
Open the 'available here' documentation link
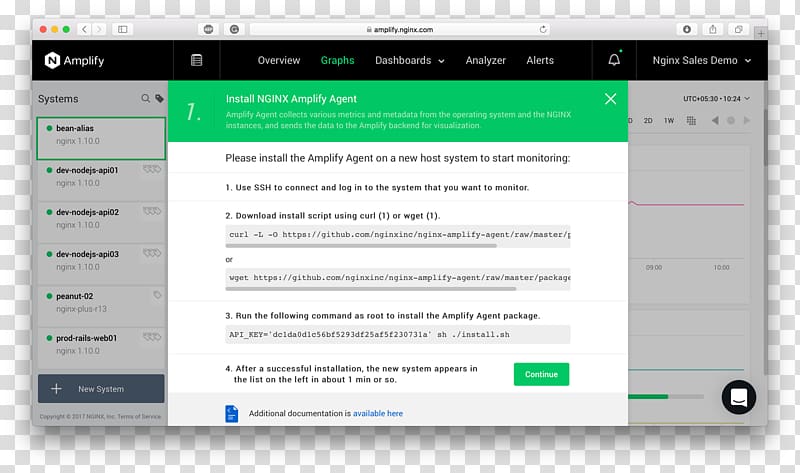pyautogui.click(x=378, y=413)
